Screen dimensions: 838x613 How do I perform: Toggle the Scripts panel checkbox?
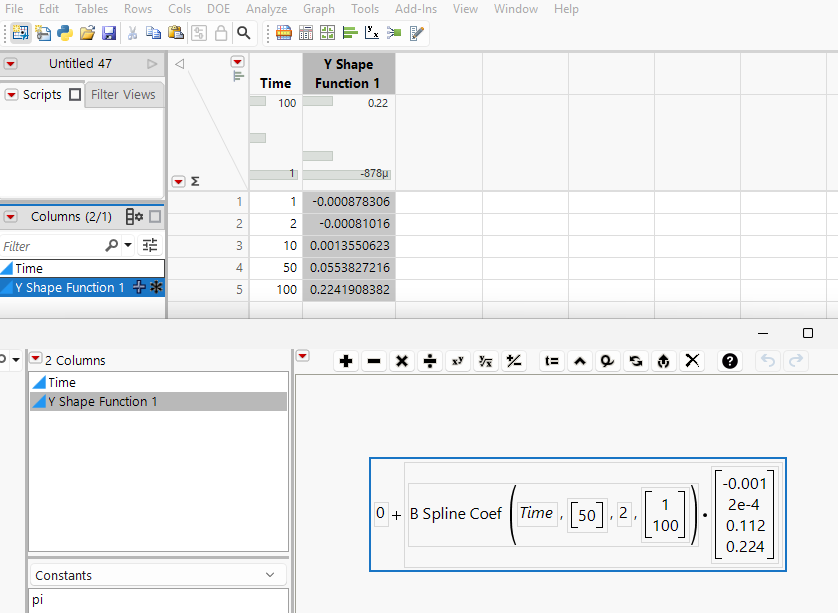[x=75, y=95]
